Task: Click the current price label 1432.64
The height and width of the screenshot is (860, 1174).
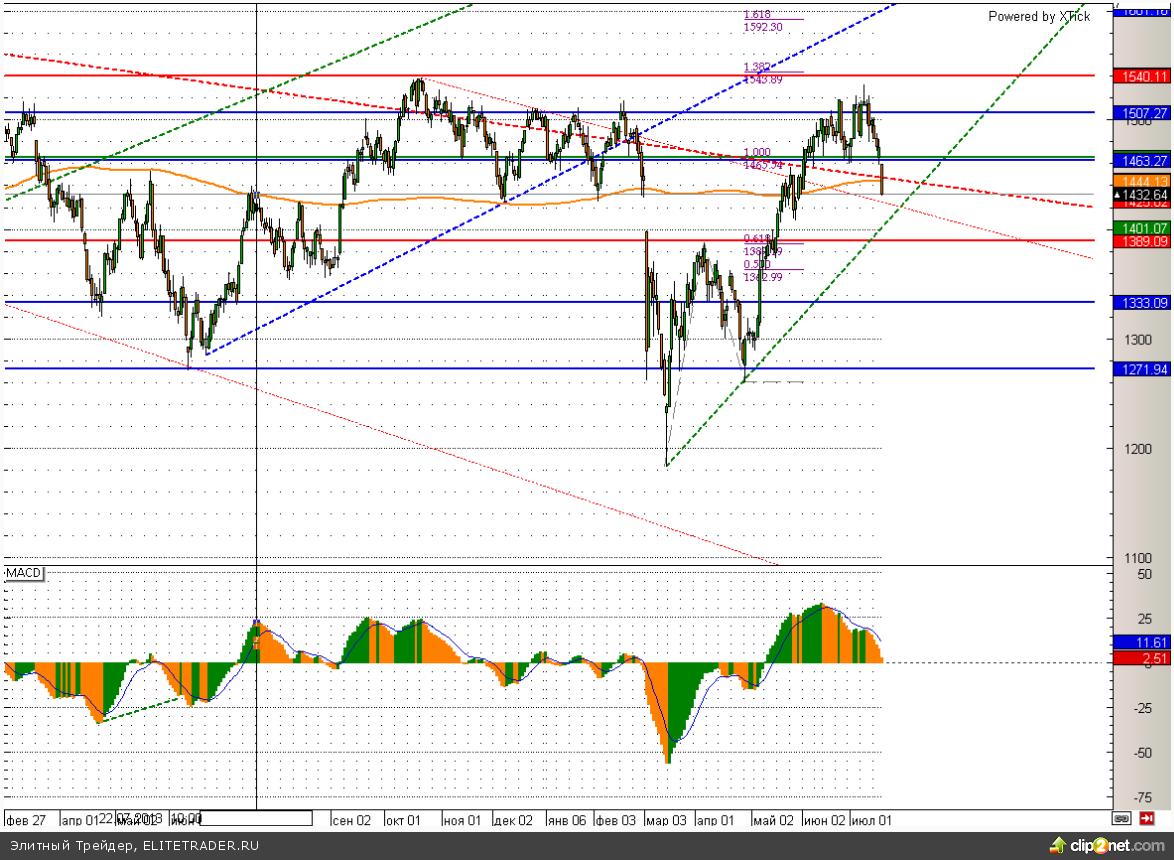Action: click(x=1141, y=195)
